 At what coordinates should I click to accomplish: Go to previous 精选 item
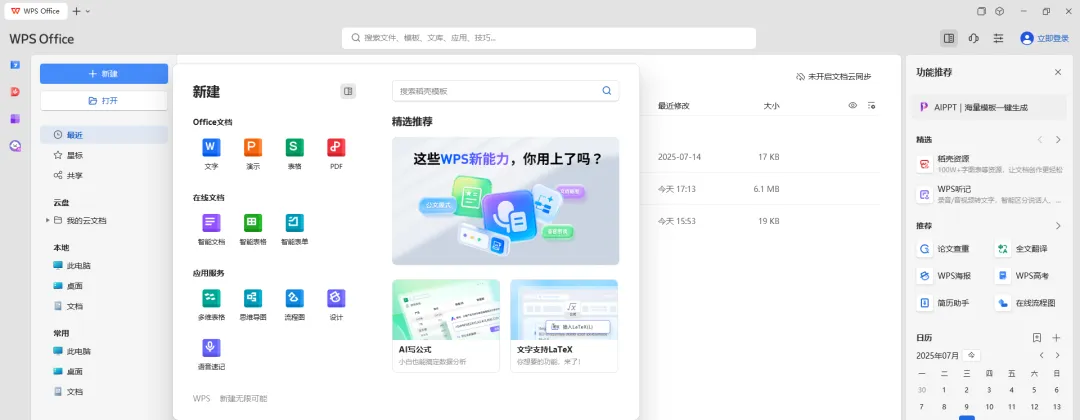coord(1041,140)
